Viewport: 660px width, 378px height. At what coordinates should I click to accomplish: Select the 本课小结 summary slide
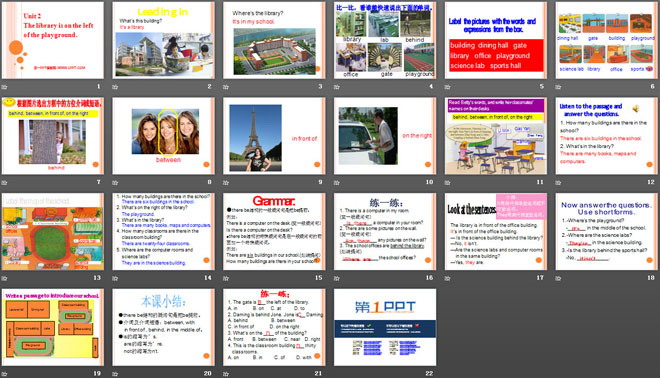coord(163,327)
